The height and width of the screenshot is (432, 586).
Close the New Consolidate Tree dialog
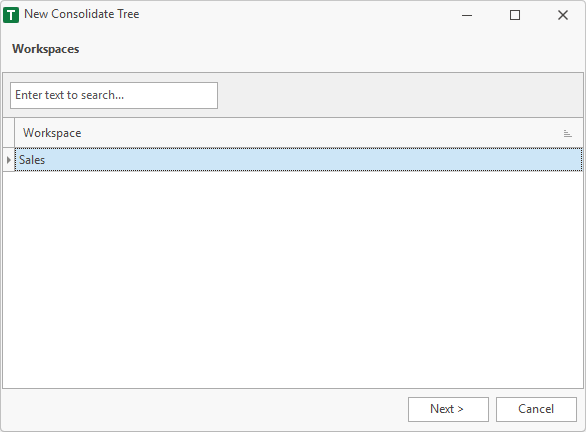click(x=562, y=15)
